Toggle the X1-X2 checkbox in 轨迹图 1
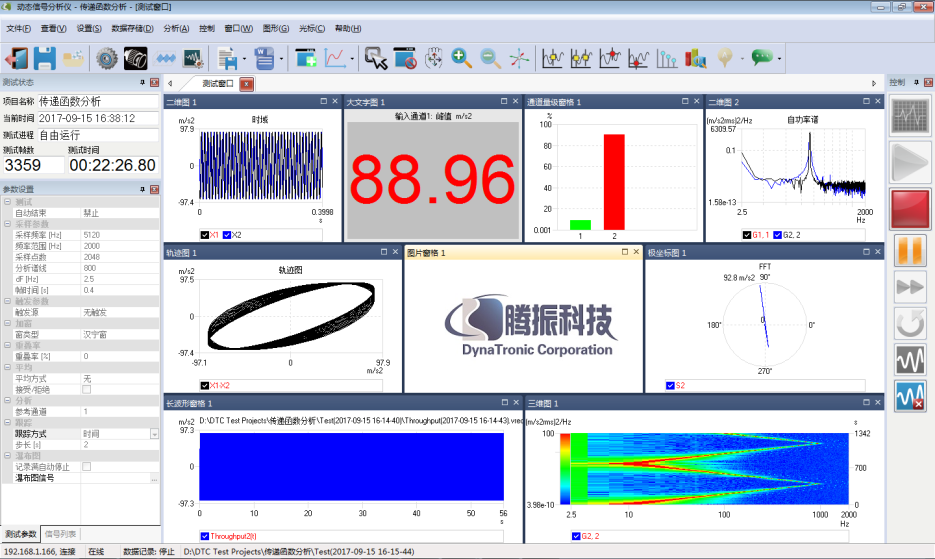 205,385
